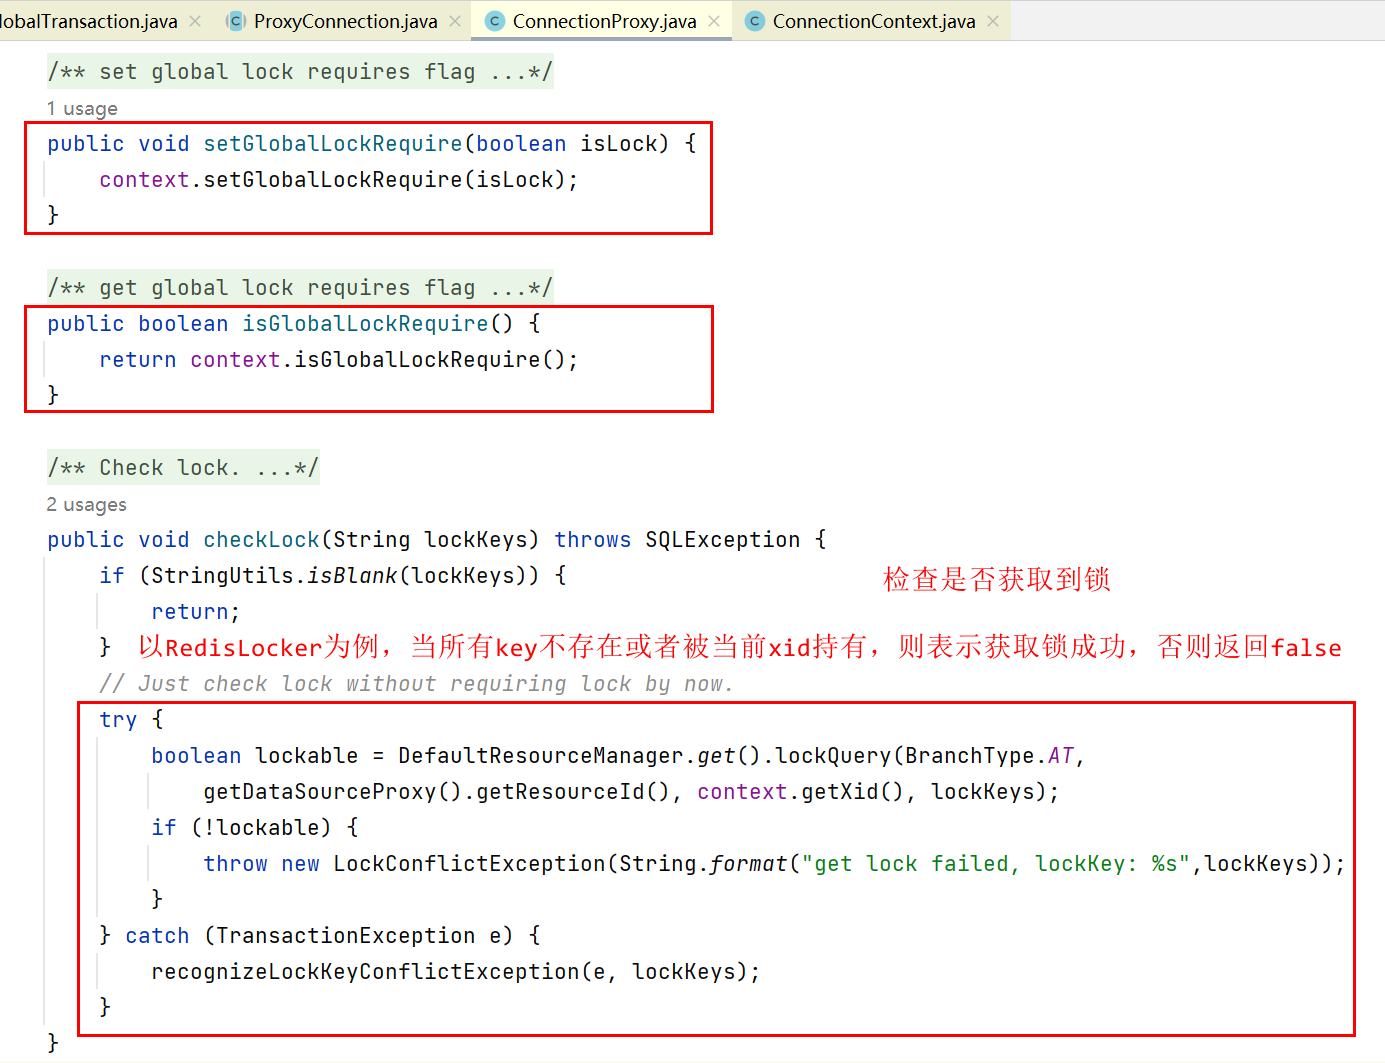
Task: Close the GlobalTransaction.java tab
Action: coord(195,21)
